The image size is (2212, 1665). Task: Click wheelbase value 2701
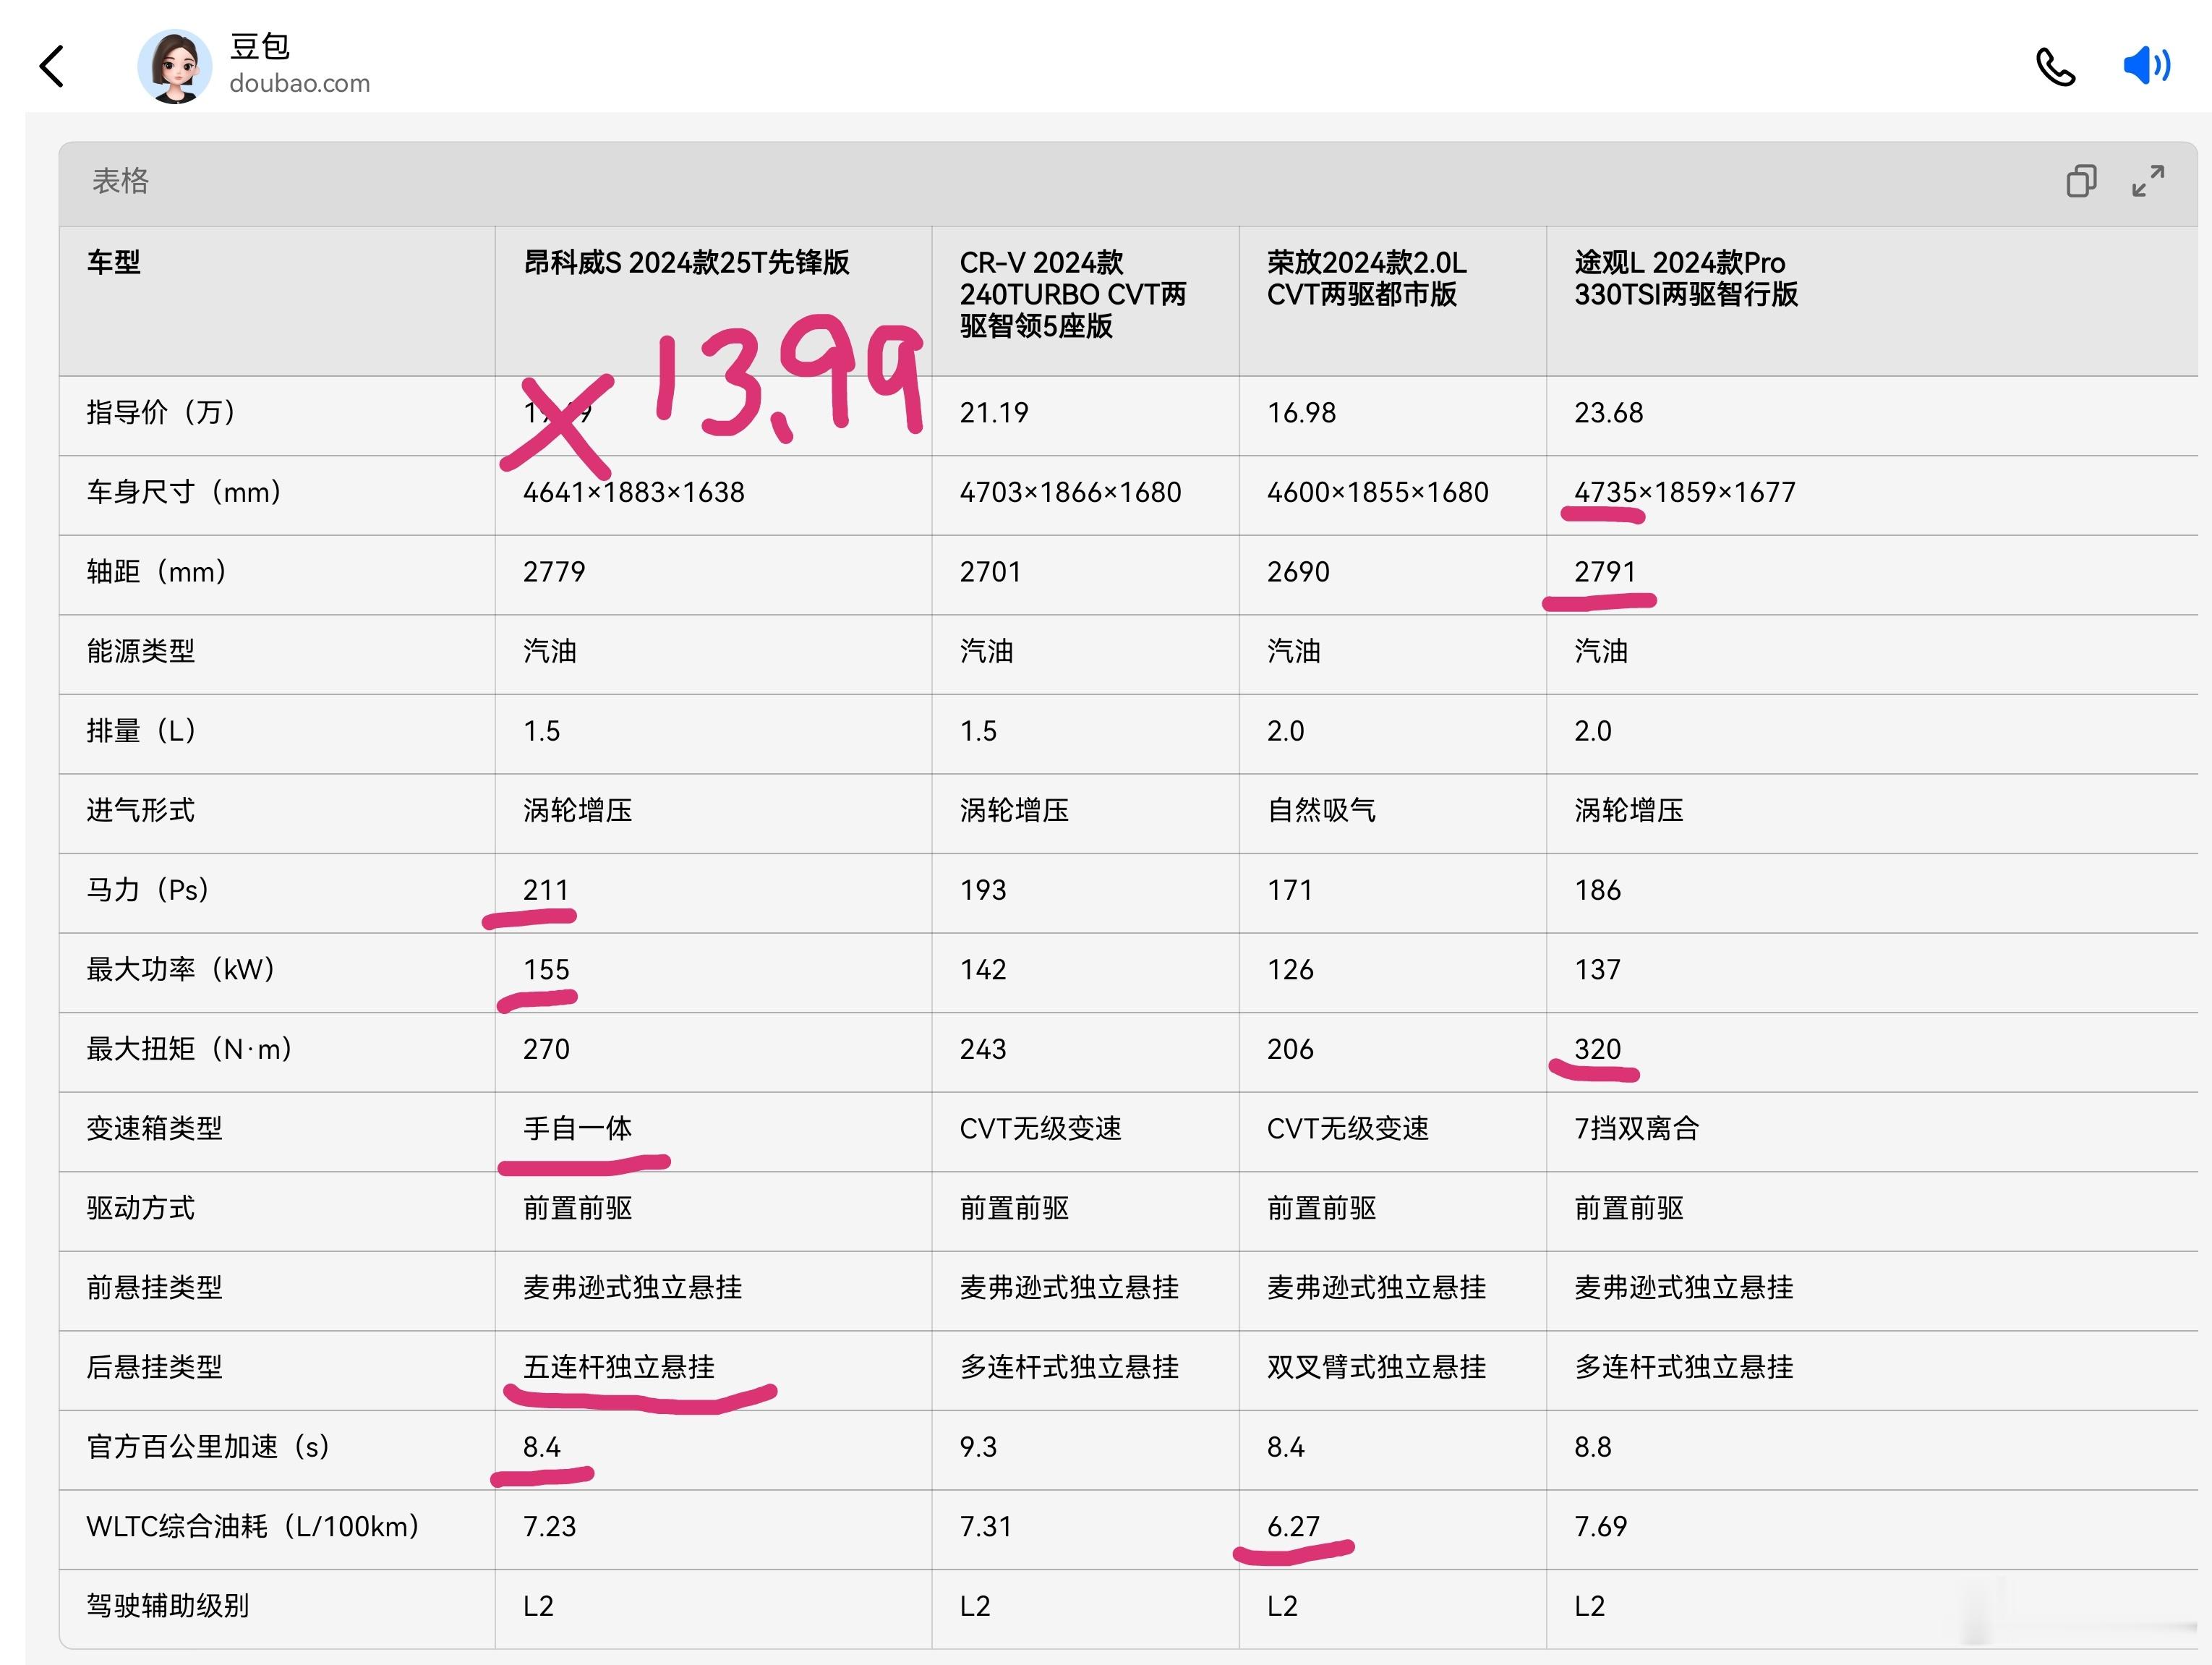990,572
